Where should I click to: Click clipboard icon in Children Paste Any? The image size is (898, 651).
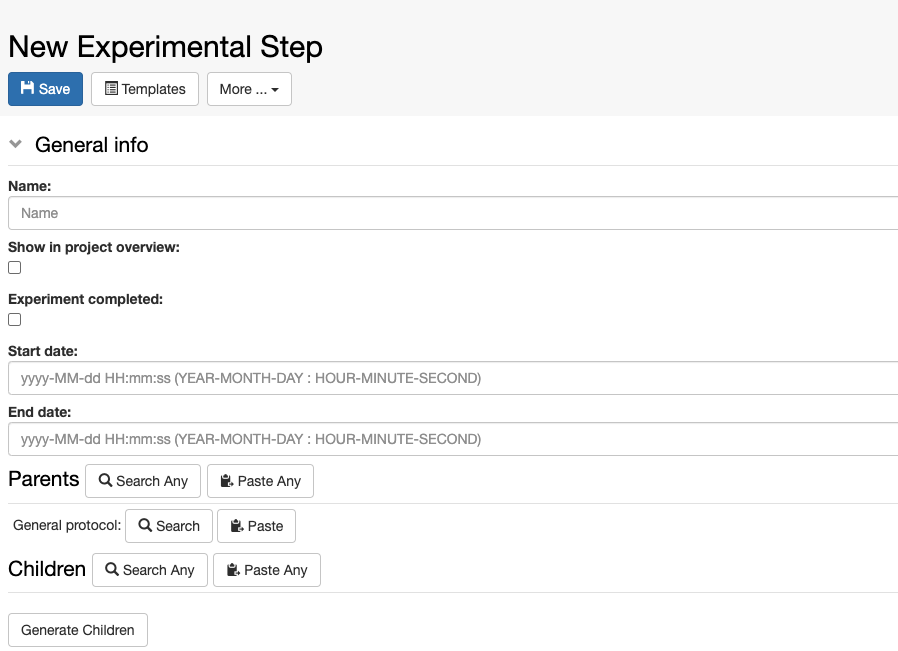(233, 570)
